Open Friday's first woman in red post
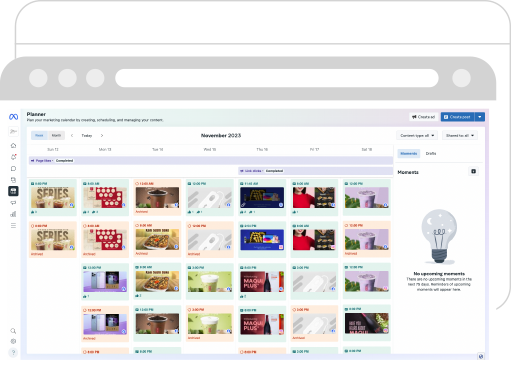This screenshot has height=369, width=511. pyautogui.click(x=314, y=197)
